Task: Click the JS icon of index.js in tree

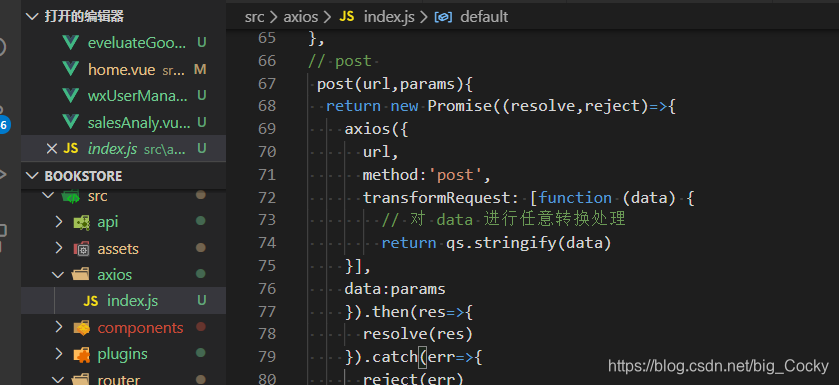Action: (x=90, y=302)
